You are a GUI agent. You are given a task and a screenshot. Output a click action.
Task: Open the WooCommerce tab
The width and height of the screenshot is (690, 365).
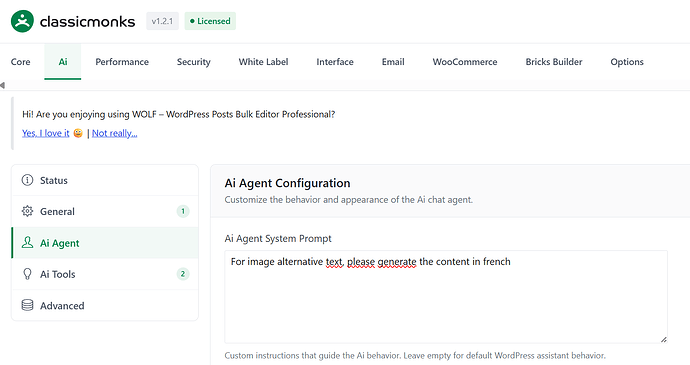pyautogui.click(x=465, y=62)
